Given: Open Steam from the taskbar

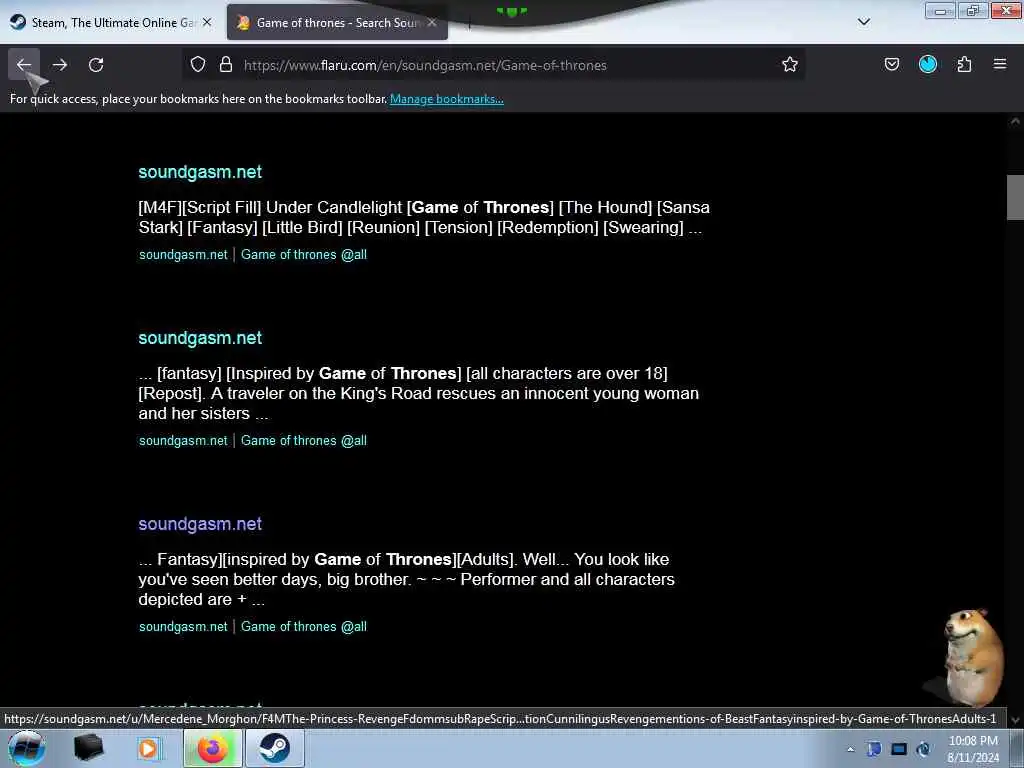Looking at the screenshot, I should 274,748.
